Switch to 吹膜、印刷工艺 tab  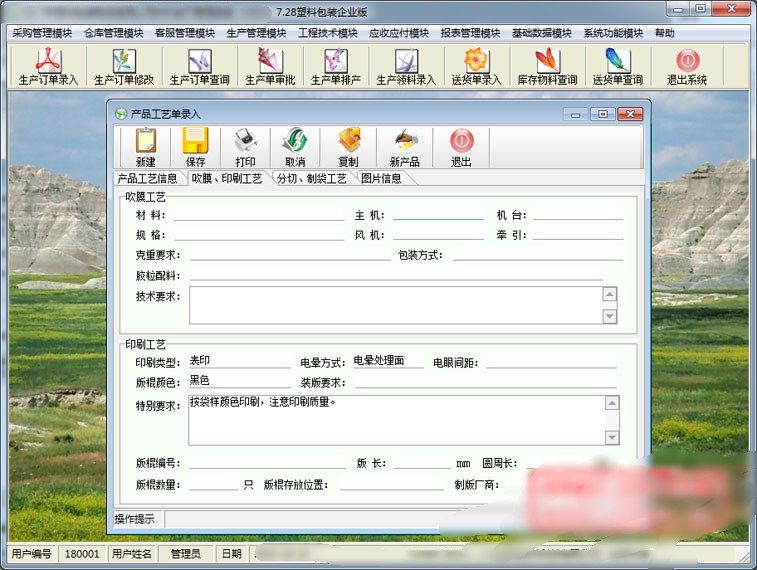(x=227, y=178)
